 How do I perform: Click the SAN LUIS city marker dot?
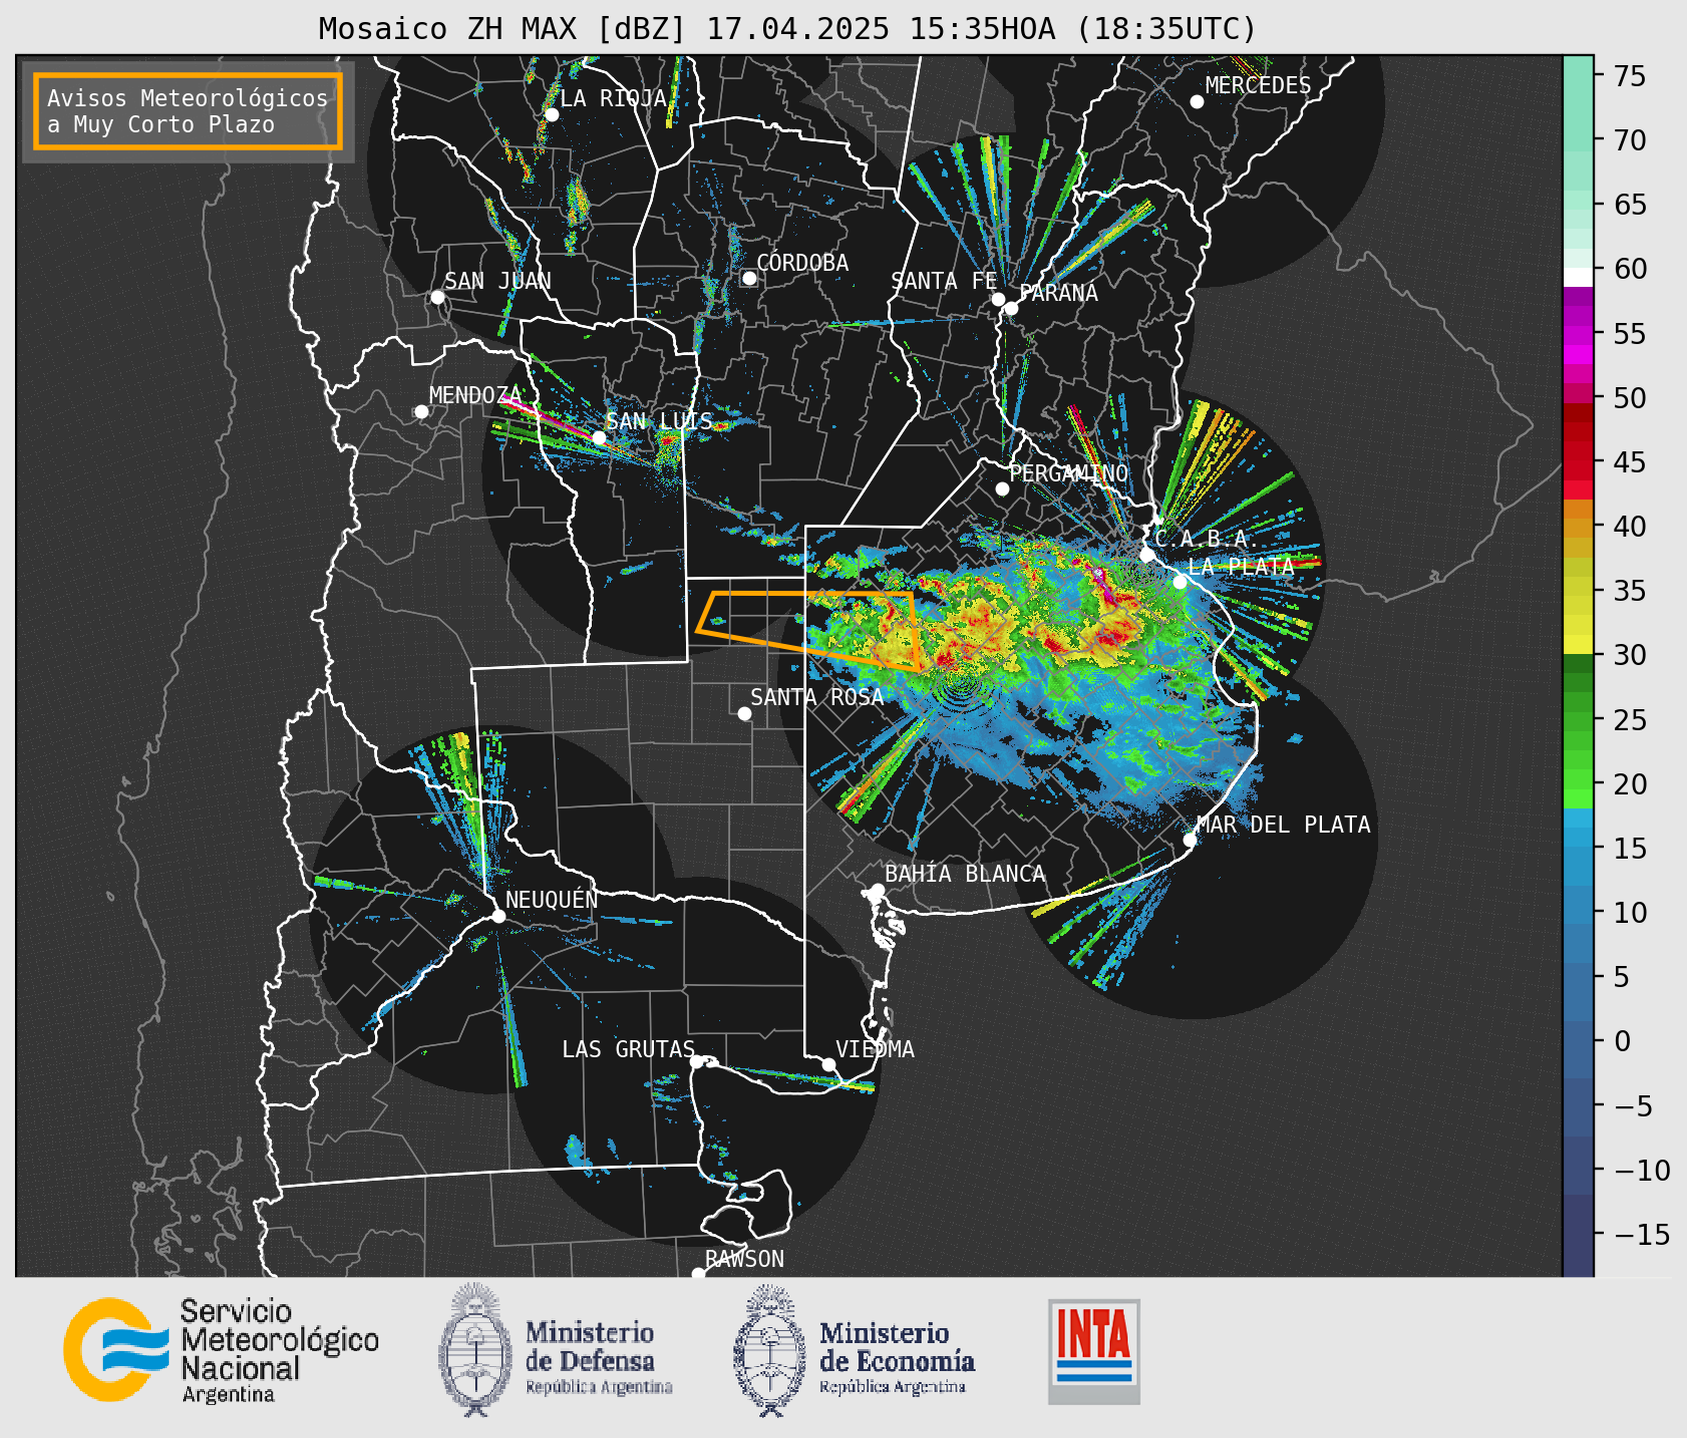coord(599,438)
